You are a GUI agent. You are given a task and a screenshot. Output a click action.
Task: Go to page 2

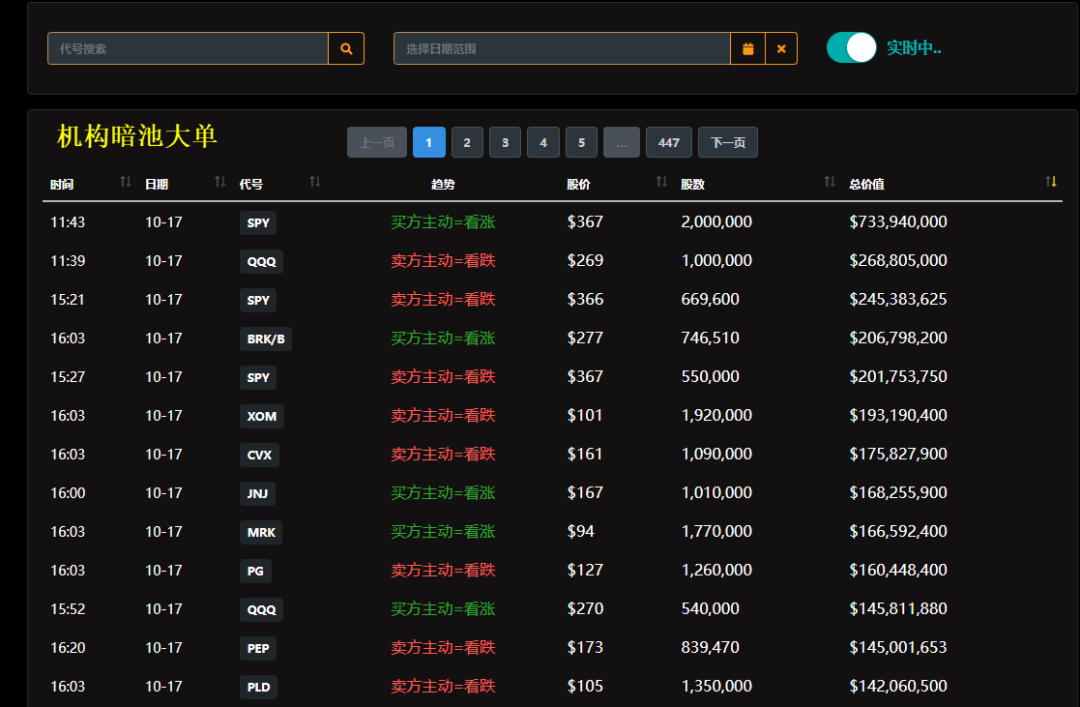pos(467,143)
